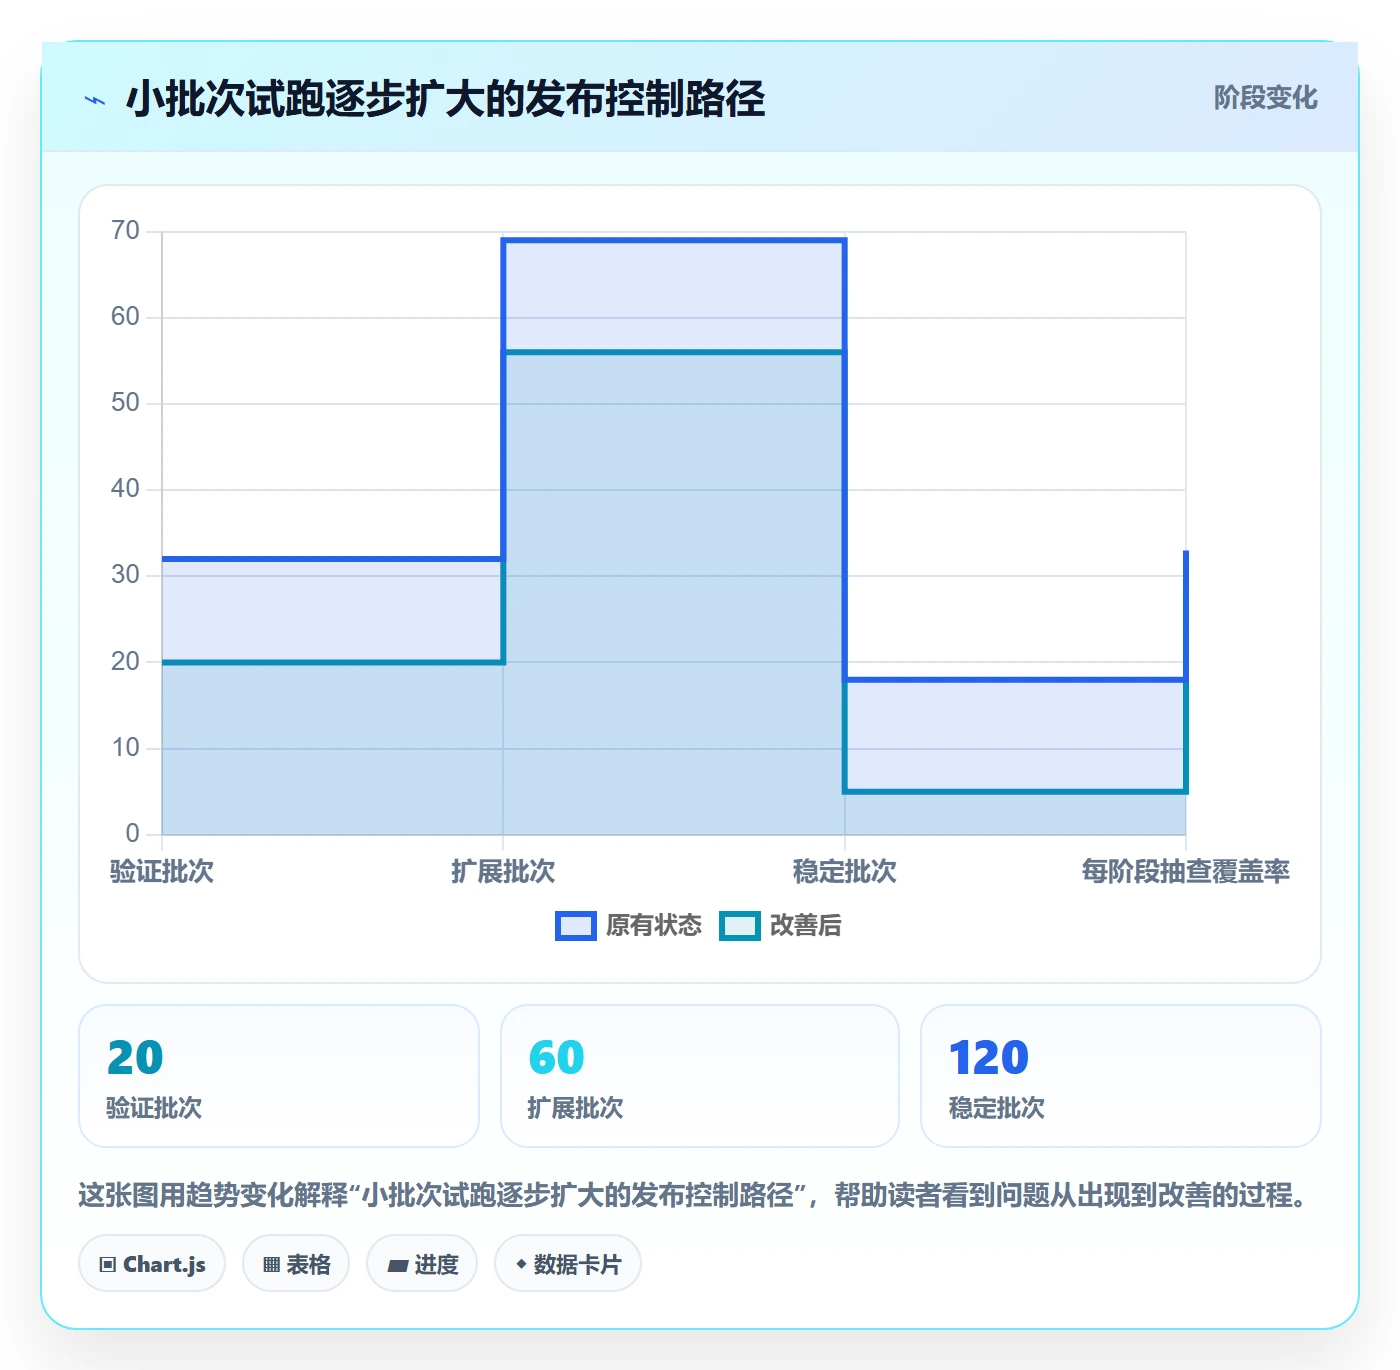Click the diamond icon in 数据卡片 chip
1400x1370 pixels.
521,1264
